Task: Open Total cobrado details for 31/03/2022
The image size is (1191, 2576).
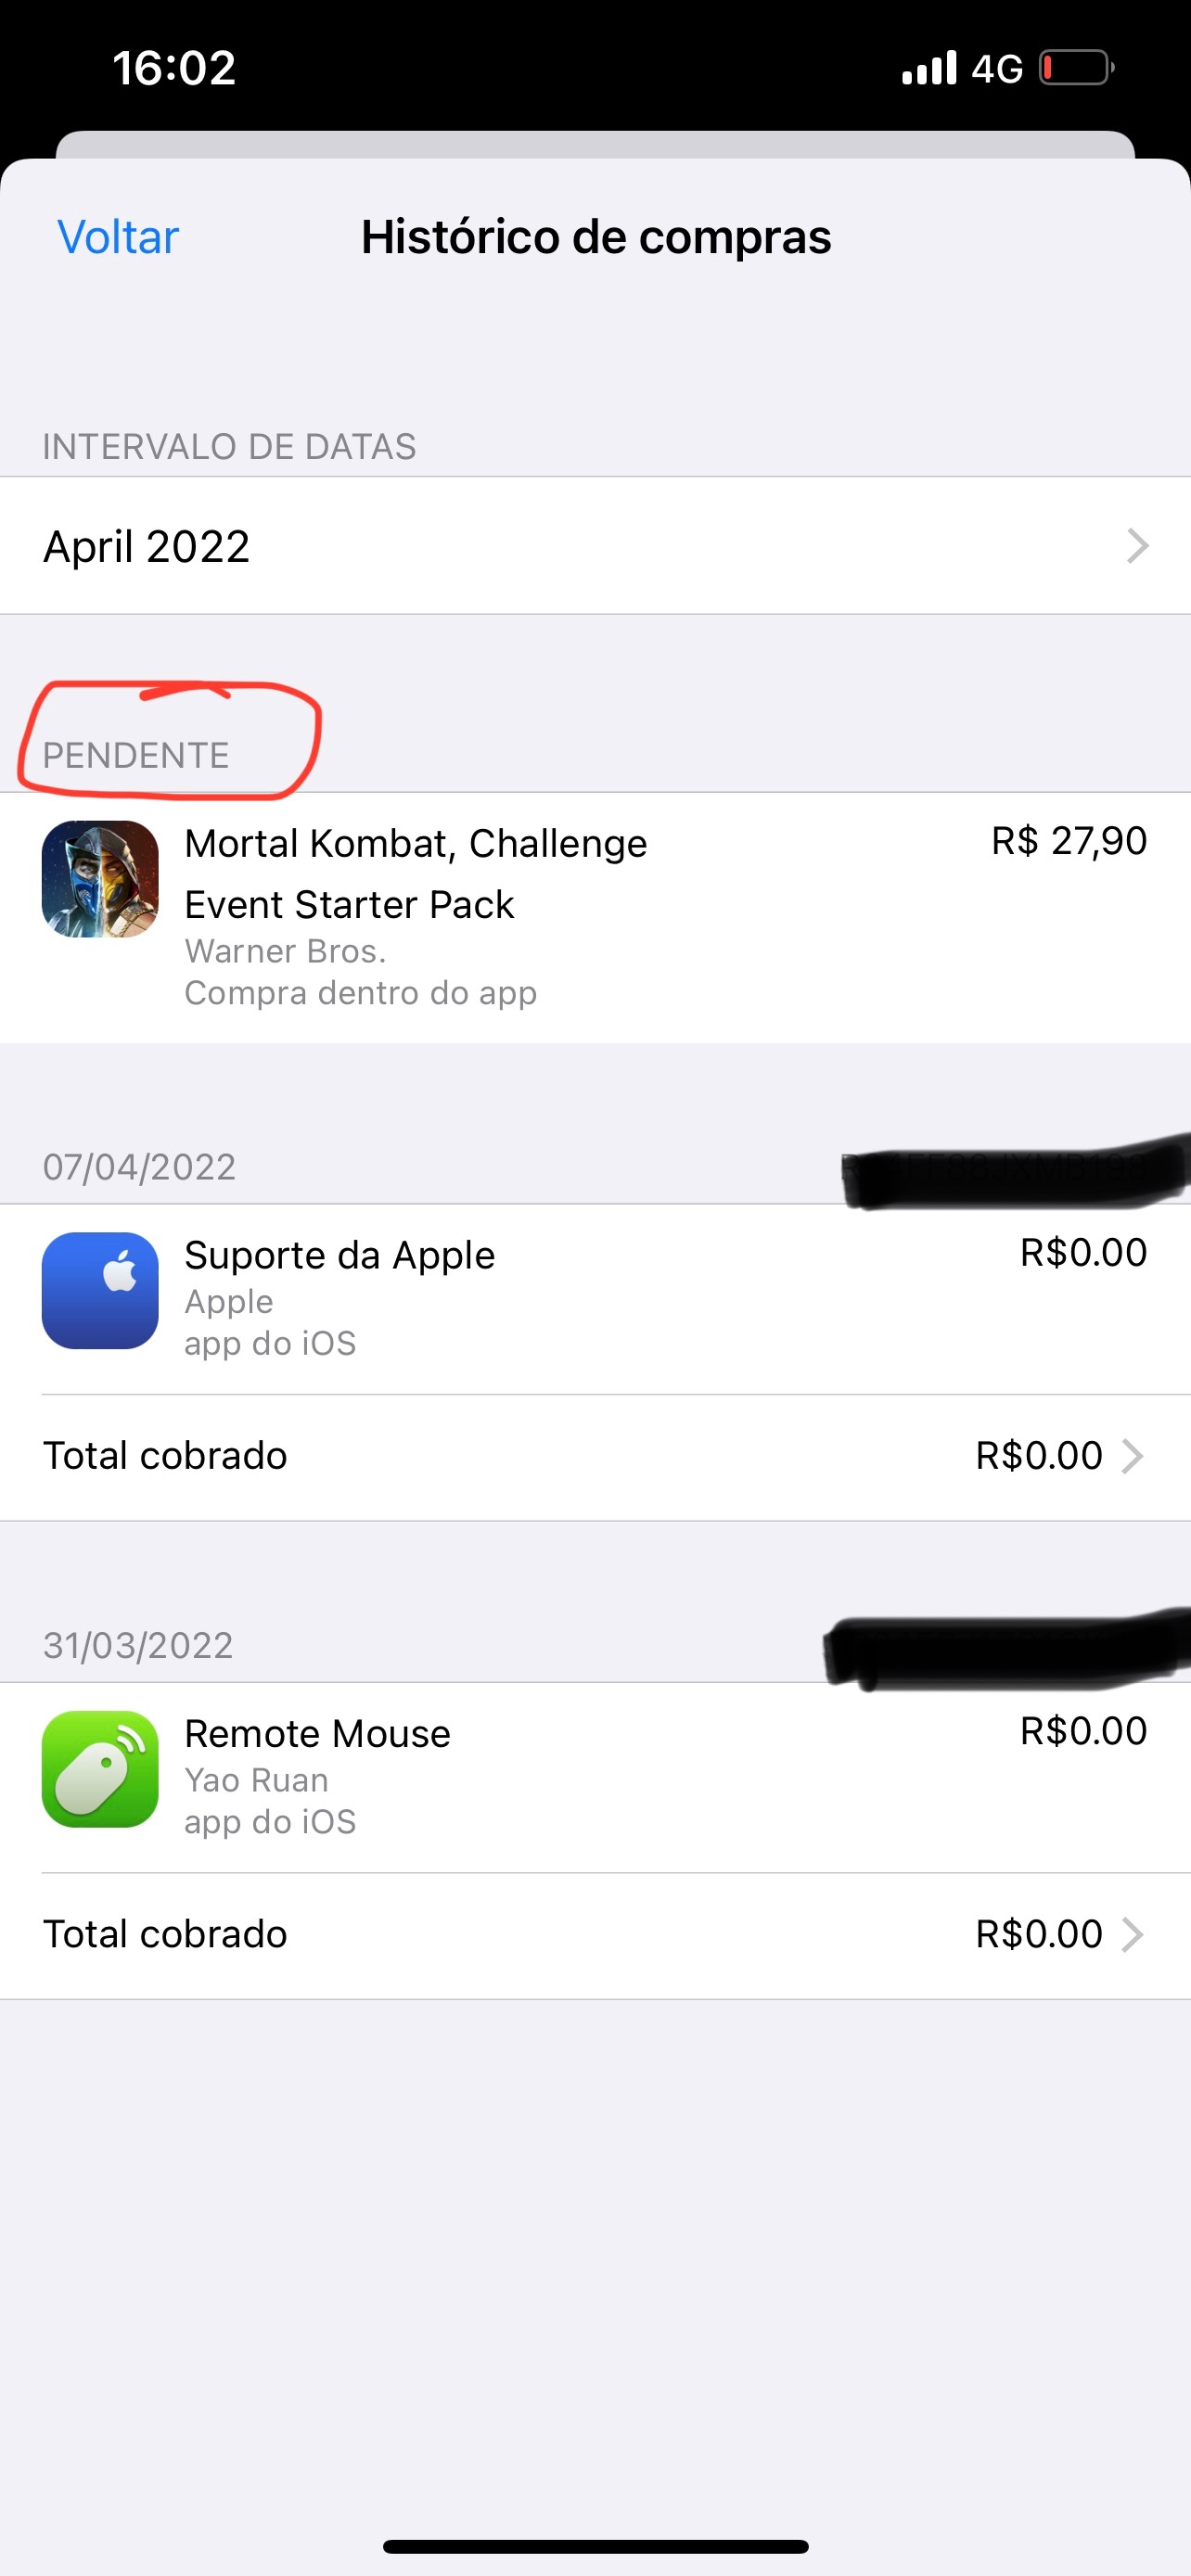Action: click(x=595, y=1934)
